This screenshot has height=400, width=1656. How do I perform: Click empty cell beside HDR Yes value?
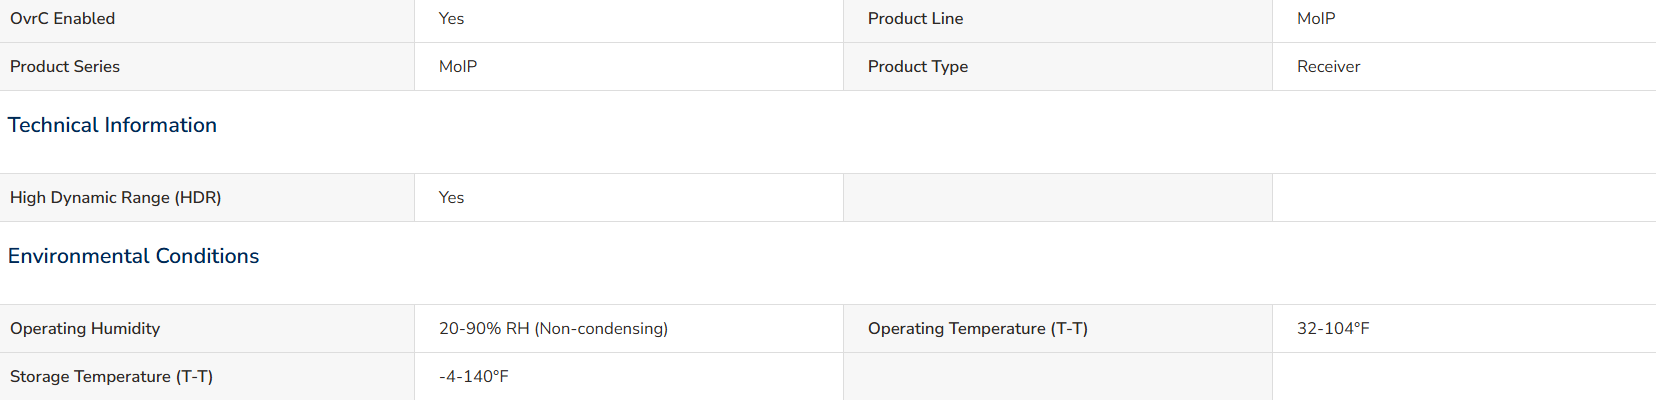click(1058, 197)
